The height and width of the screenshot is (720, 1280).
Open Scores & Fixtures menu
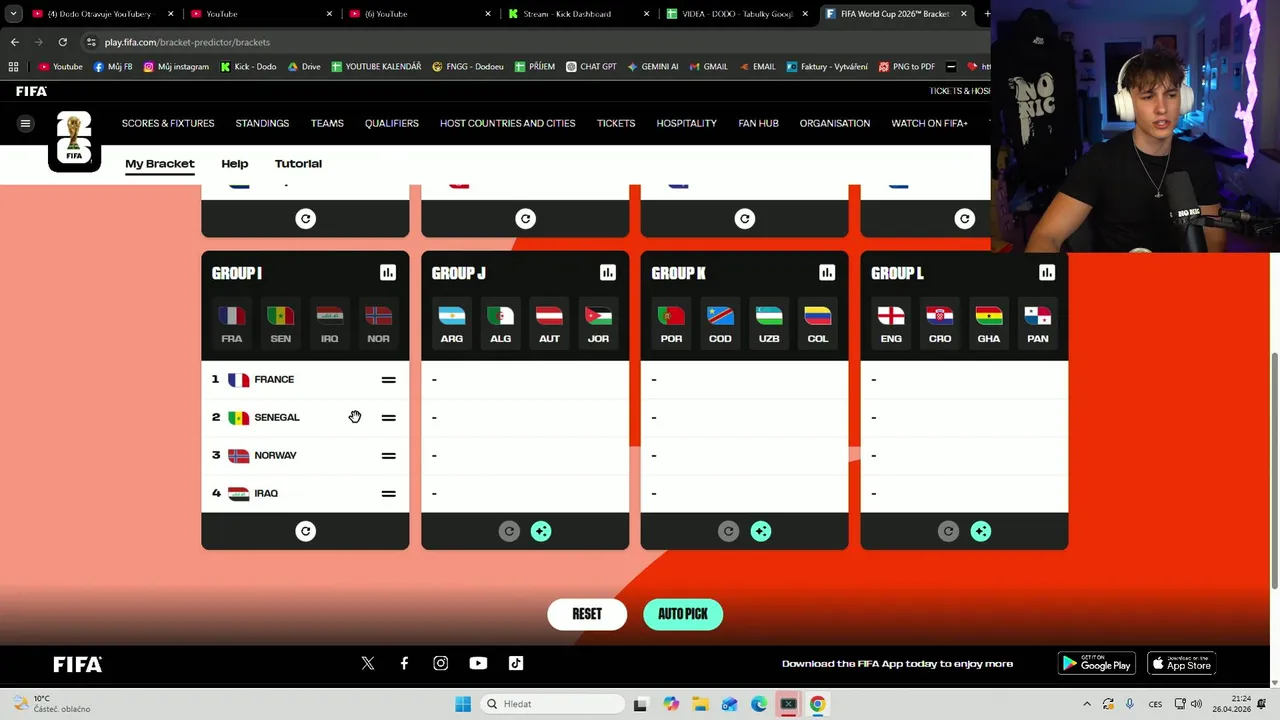[x=168, y=123]
